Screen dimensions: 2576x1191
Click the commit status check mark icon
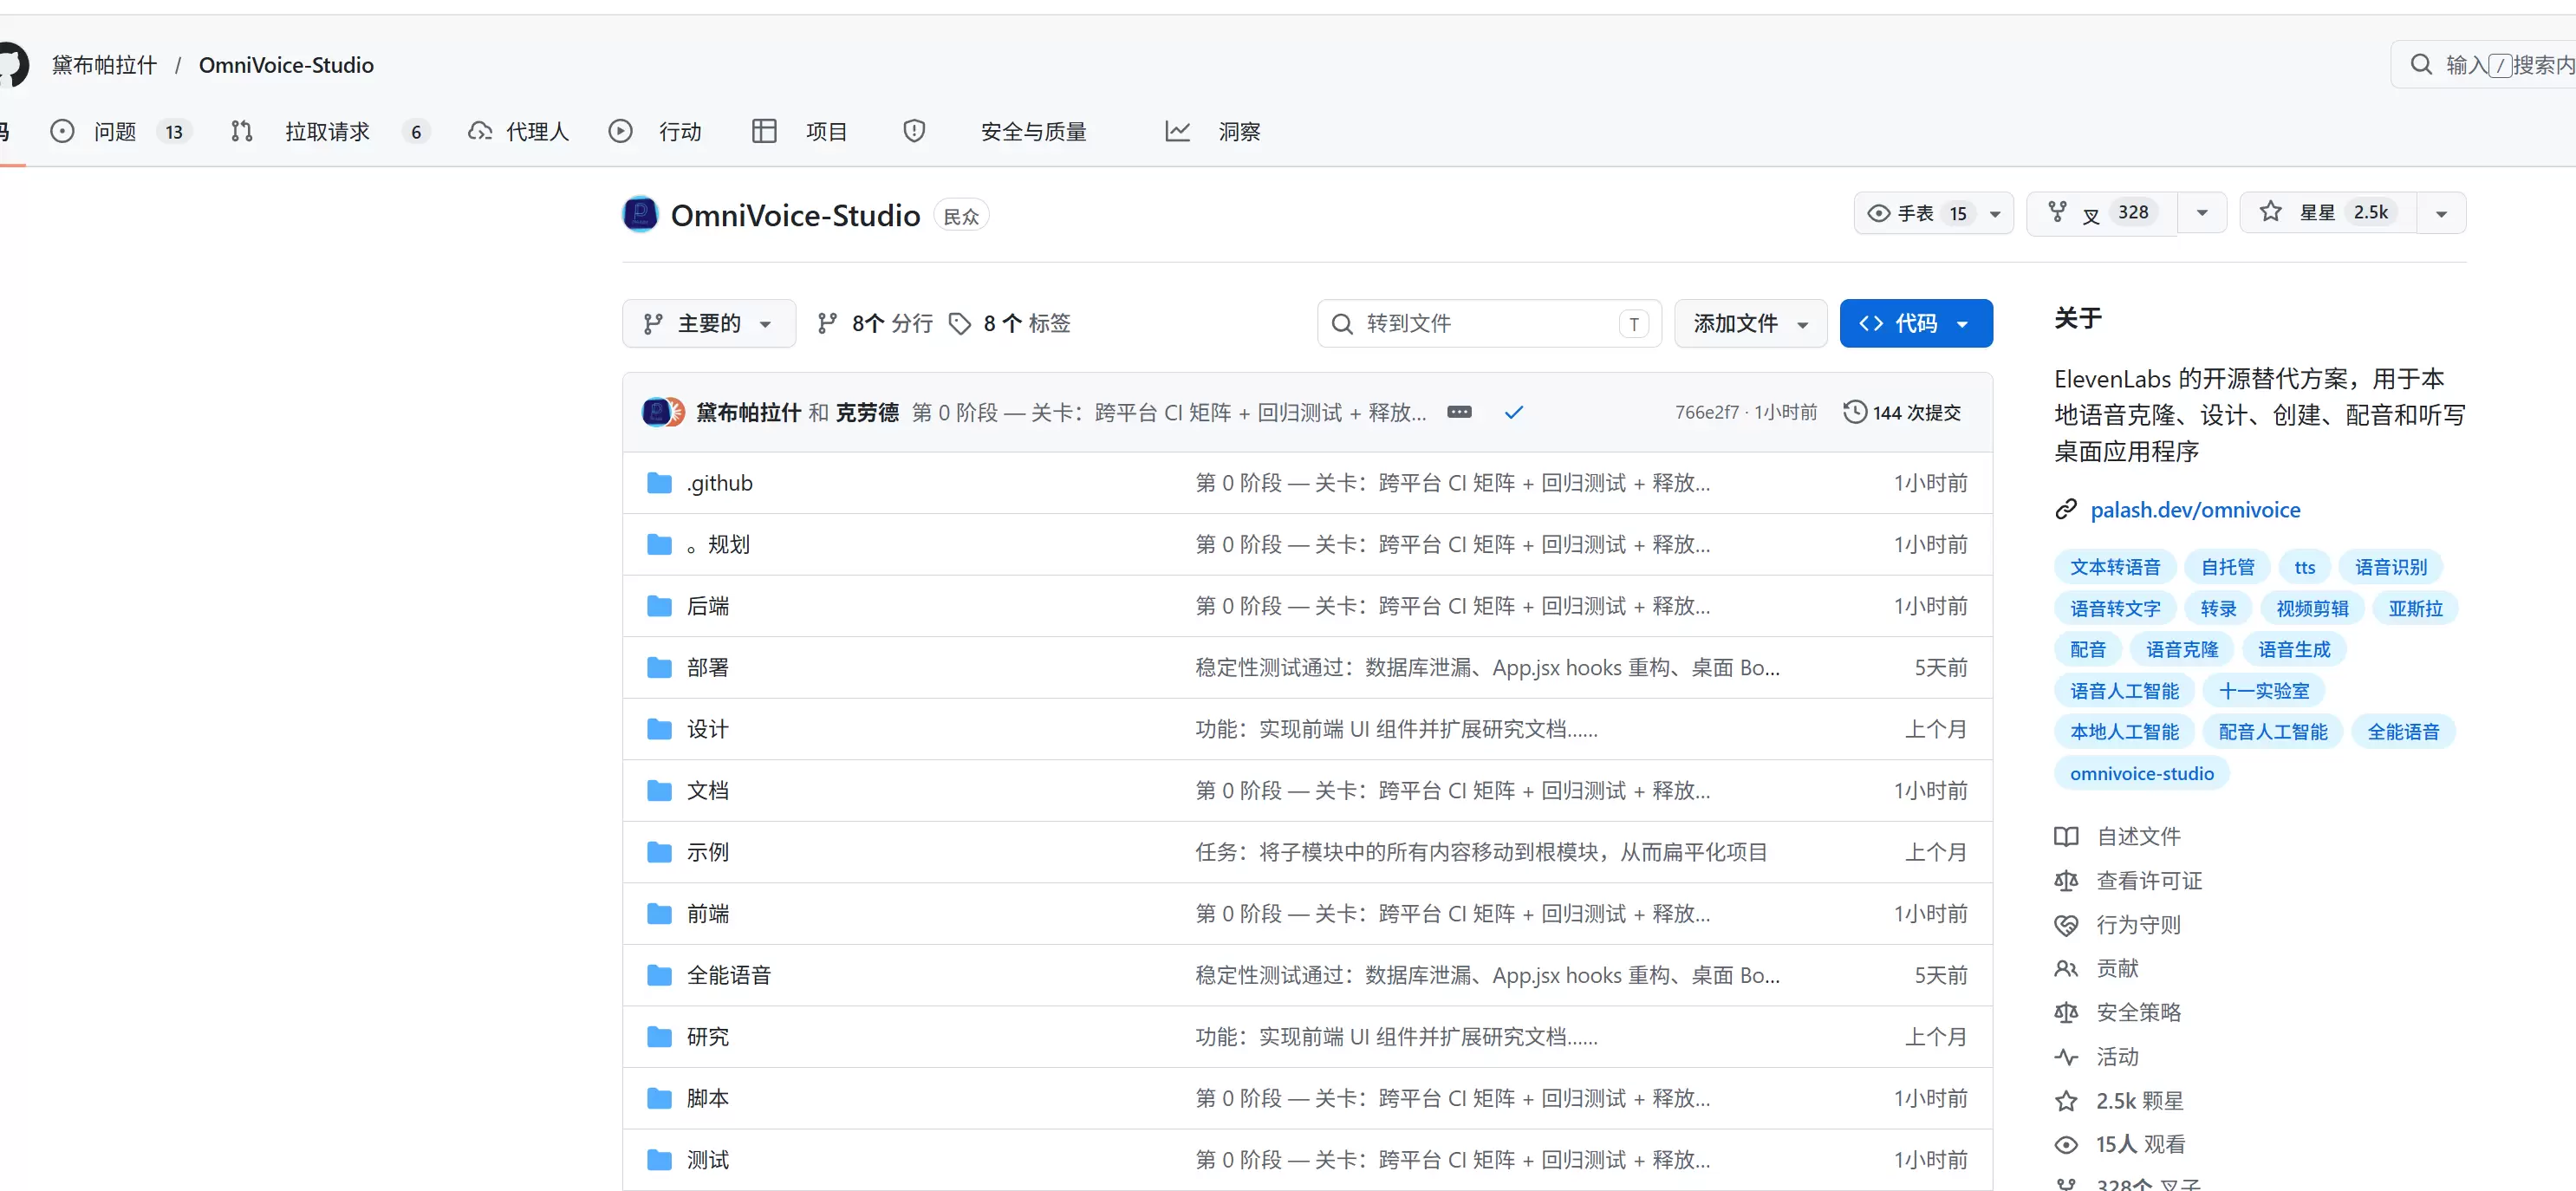pyautogui.click(x=1513, y=412)
